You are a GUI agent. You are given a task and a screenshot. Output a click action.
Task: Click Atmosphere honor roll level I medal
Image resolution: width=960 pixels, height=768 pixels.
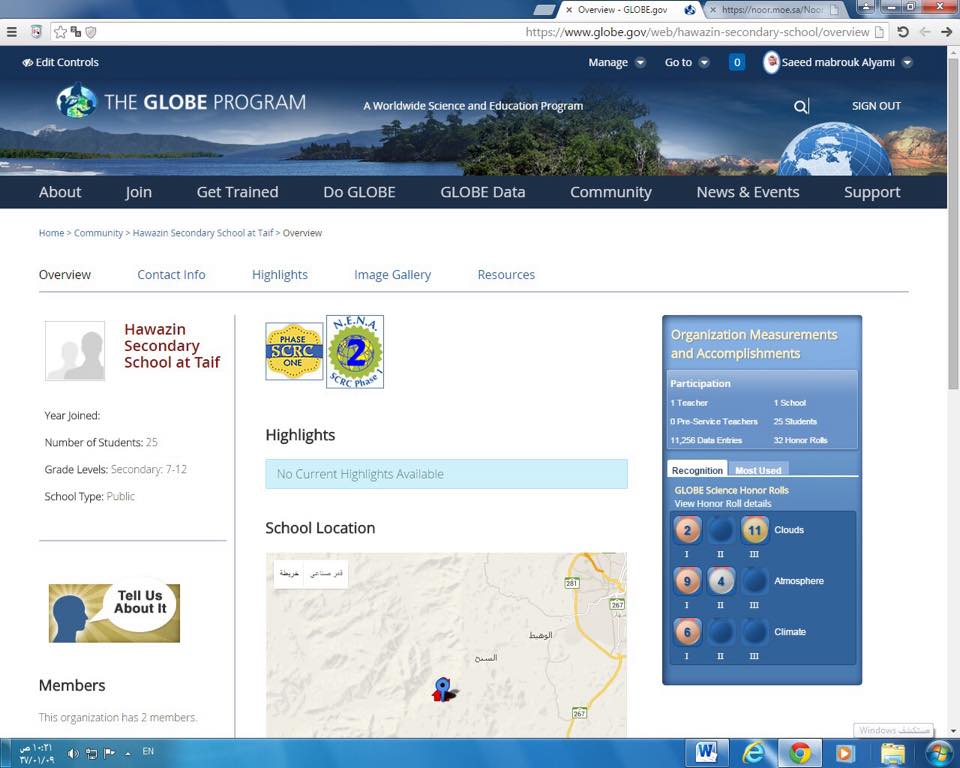[687, 581]
